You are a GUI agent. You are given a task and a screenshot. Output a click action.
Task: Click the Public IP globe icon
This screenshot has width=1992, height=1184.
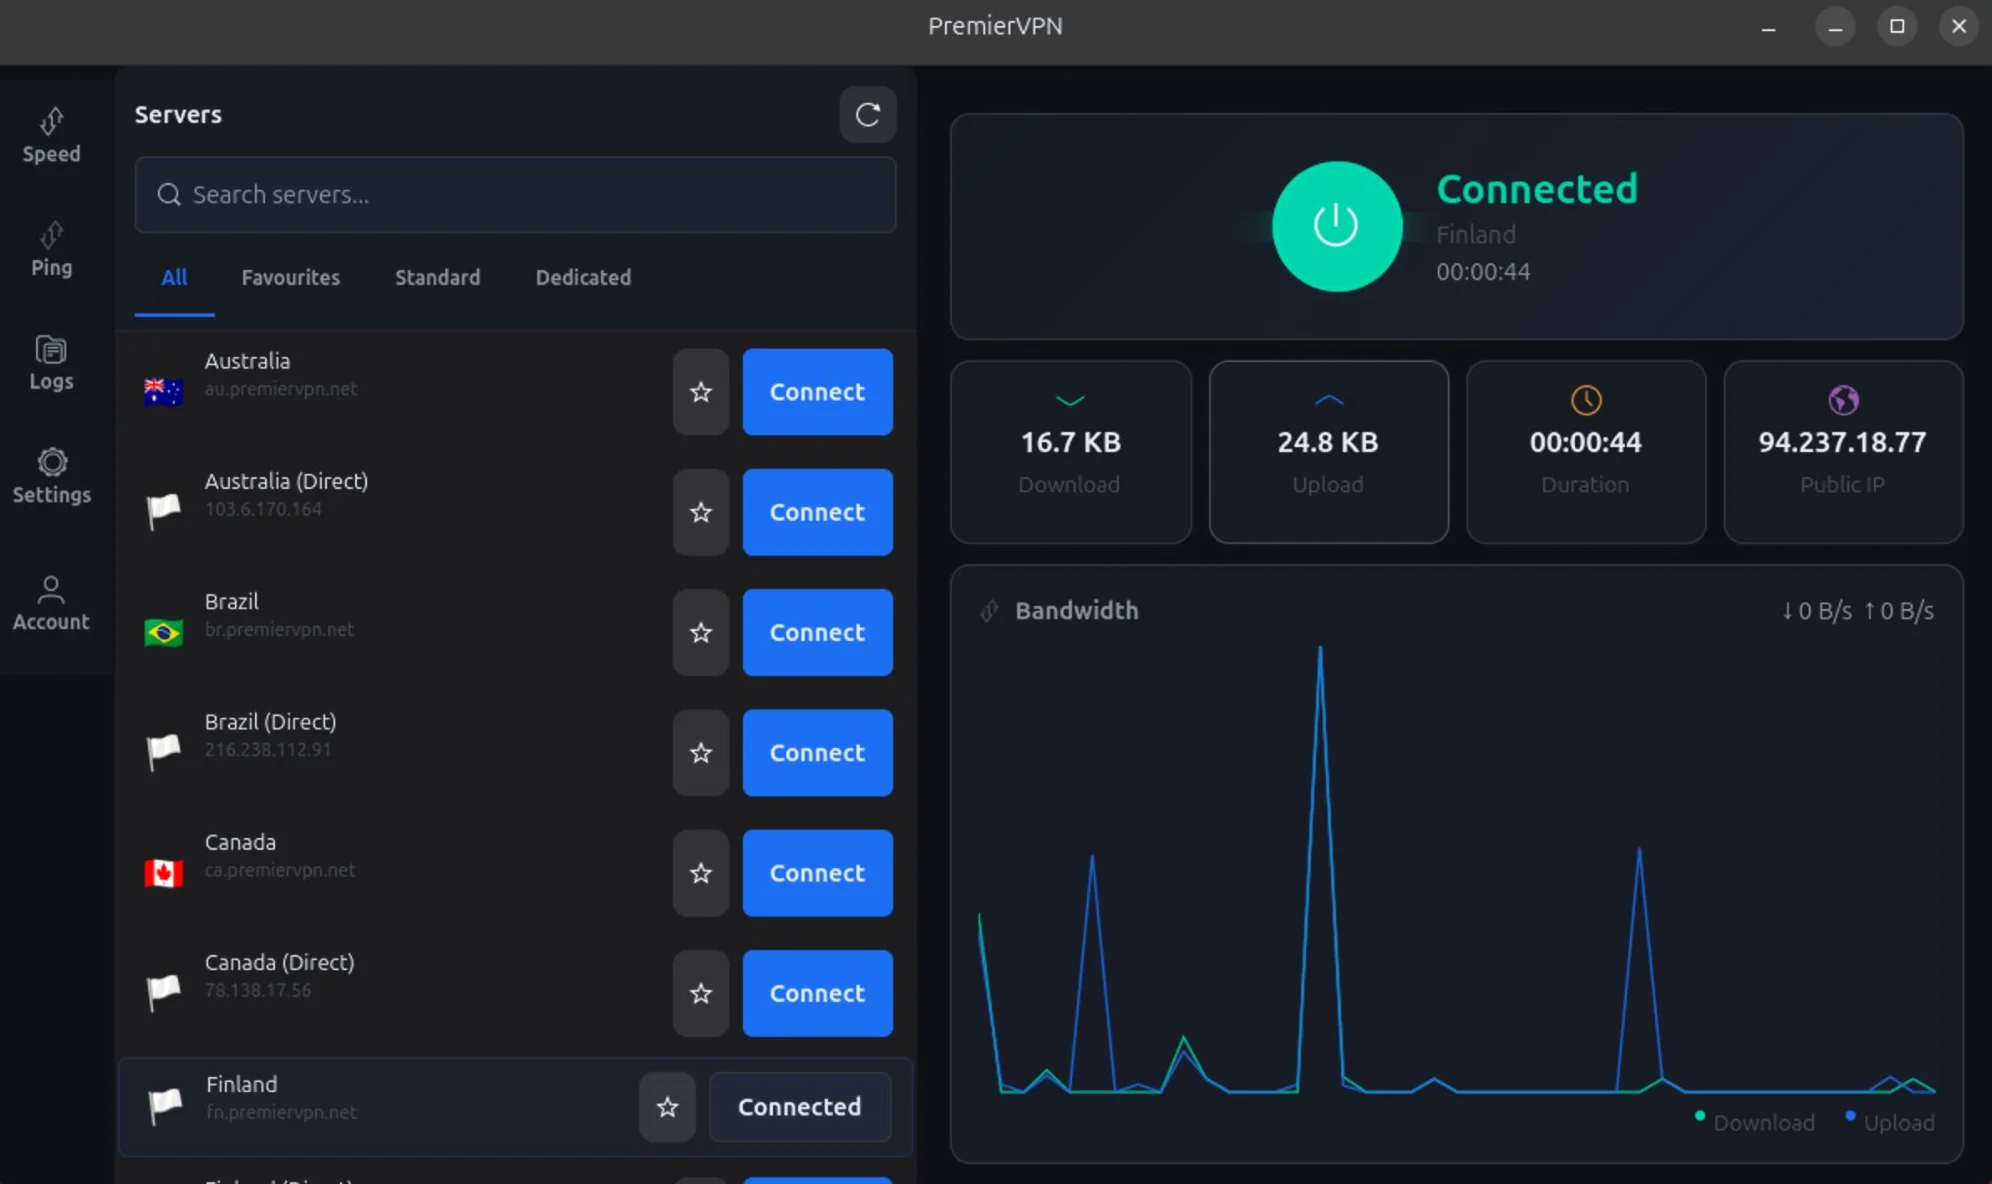tap(1842, 400)
